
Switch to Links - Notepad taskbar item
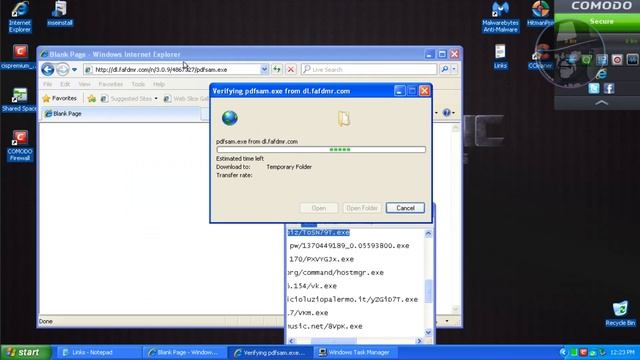click(98, 352)
